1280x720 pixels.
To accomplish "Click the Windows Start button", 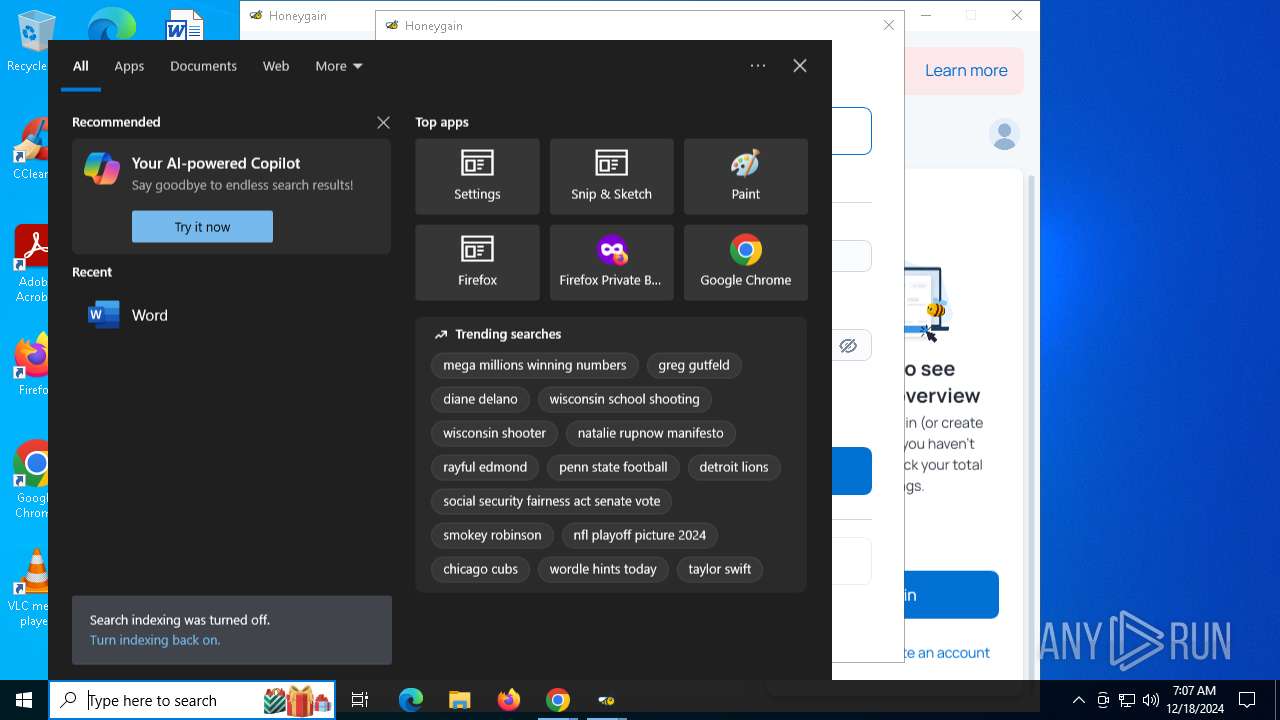I will (x=24, y=700).
